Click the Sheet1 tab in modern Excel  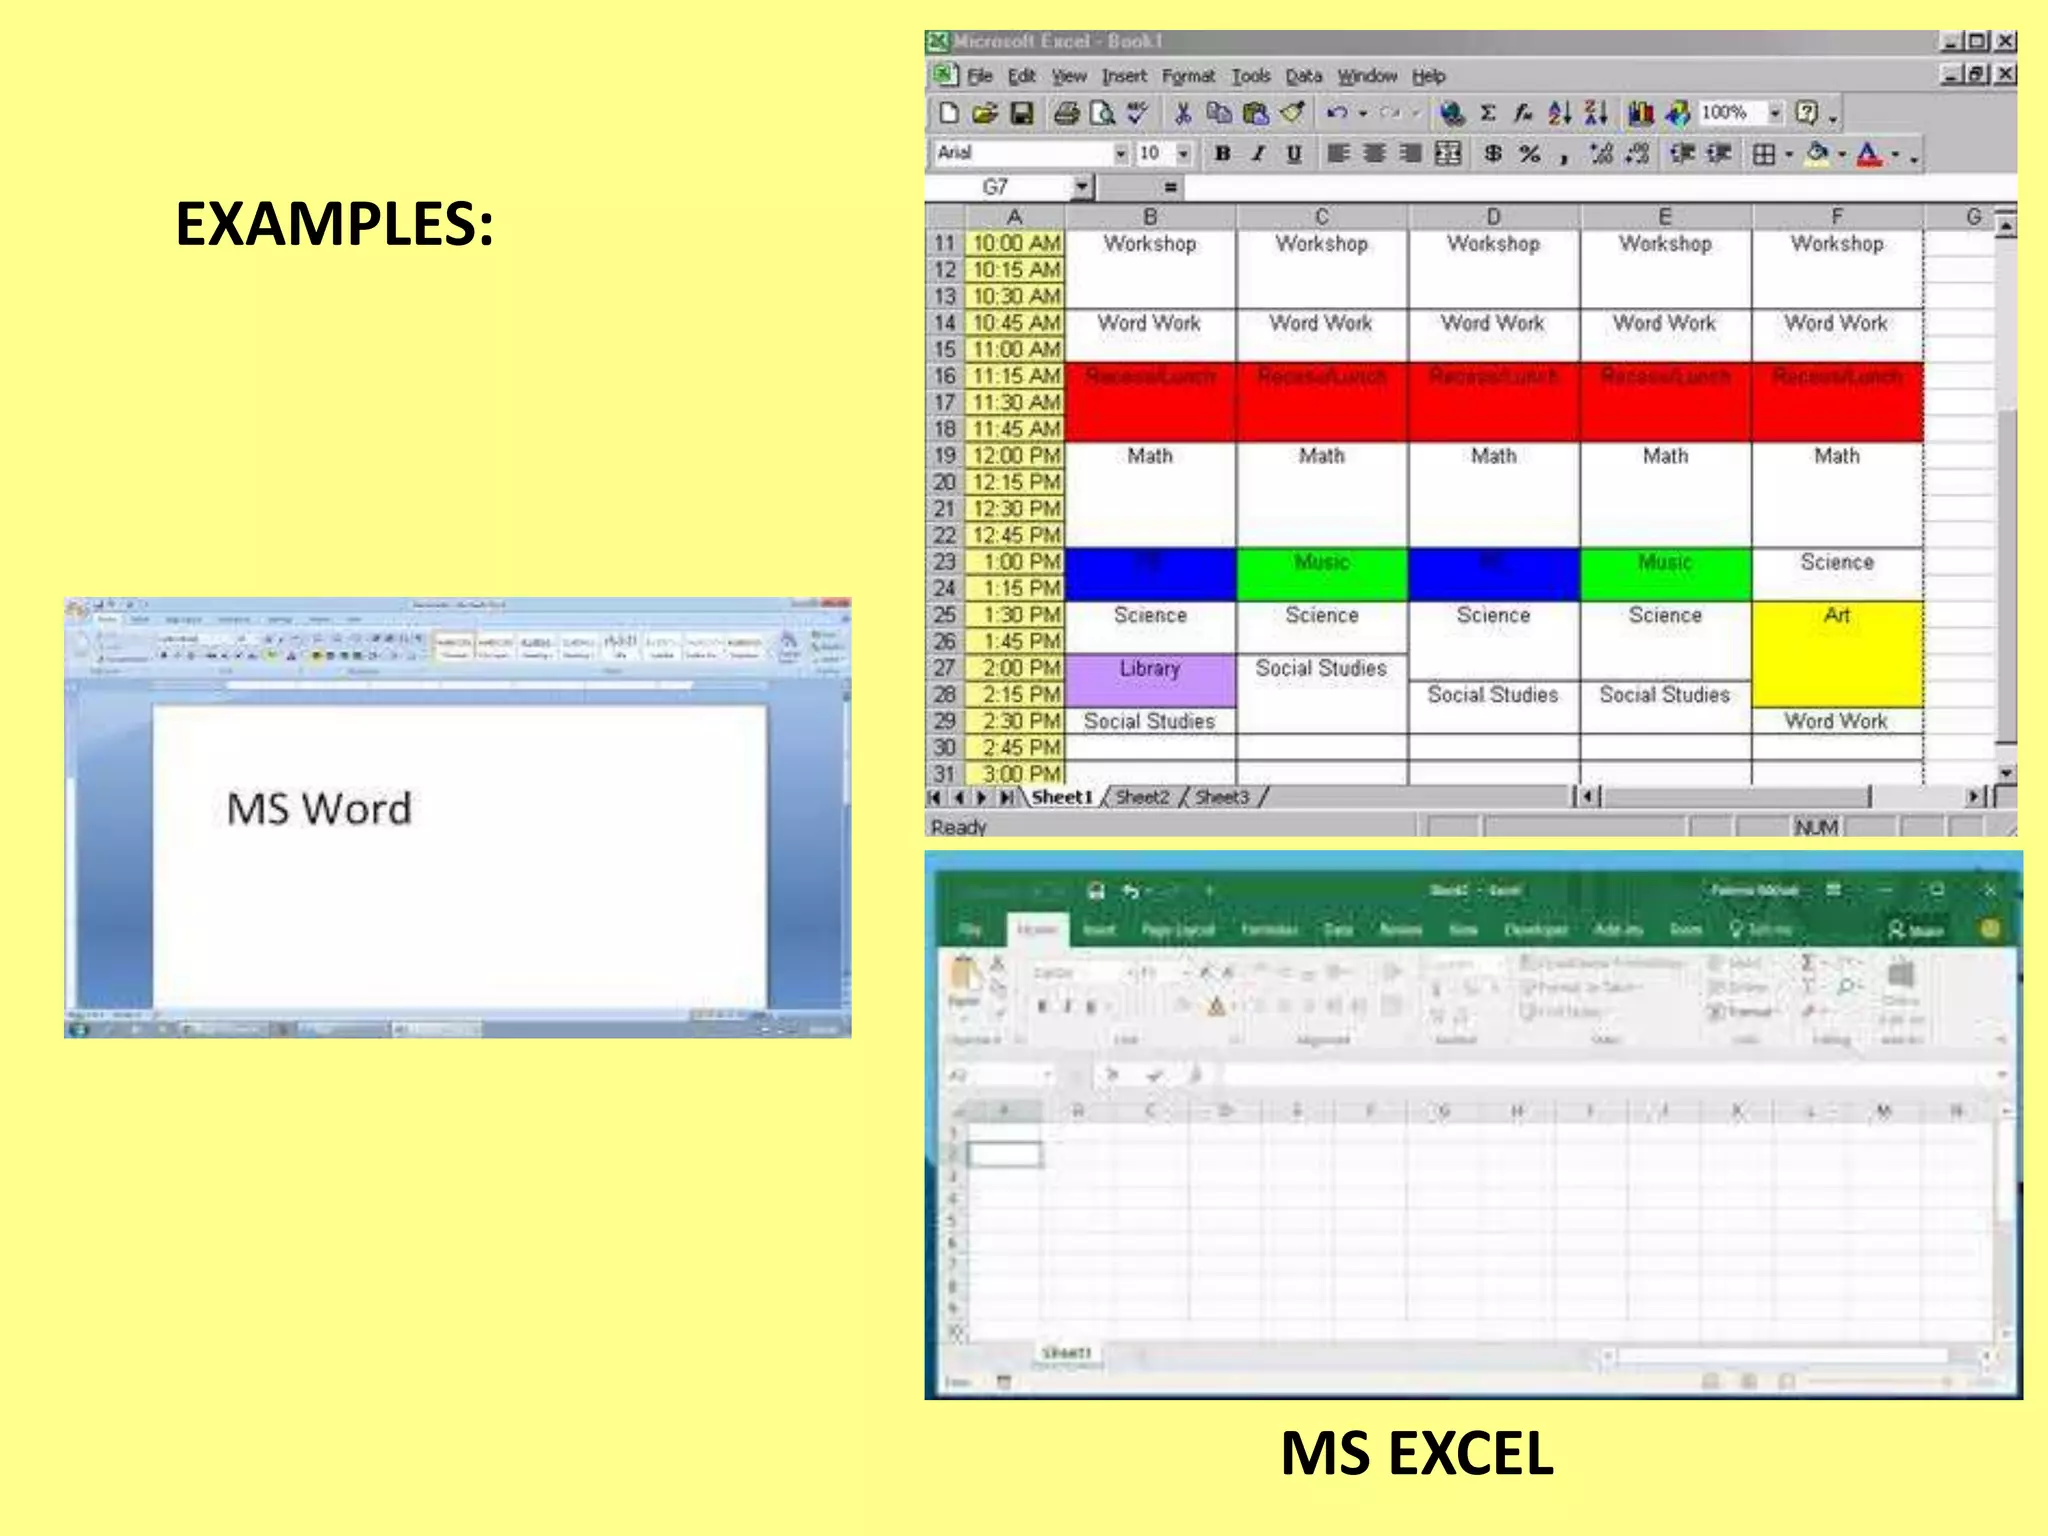1066,1353
